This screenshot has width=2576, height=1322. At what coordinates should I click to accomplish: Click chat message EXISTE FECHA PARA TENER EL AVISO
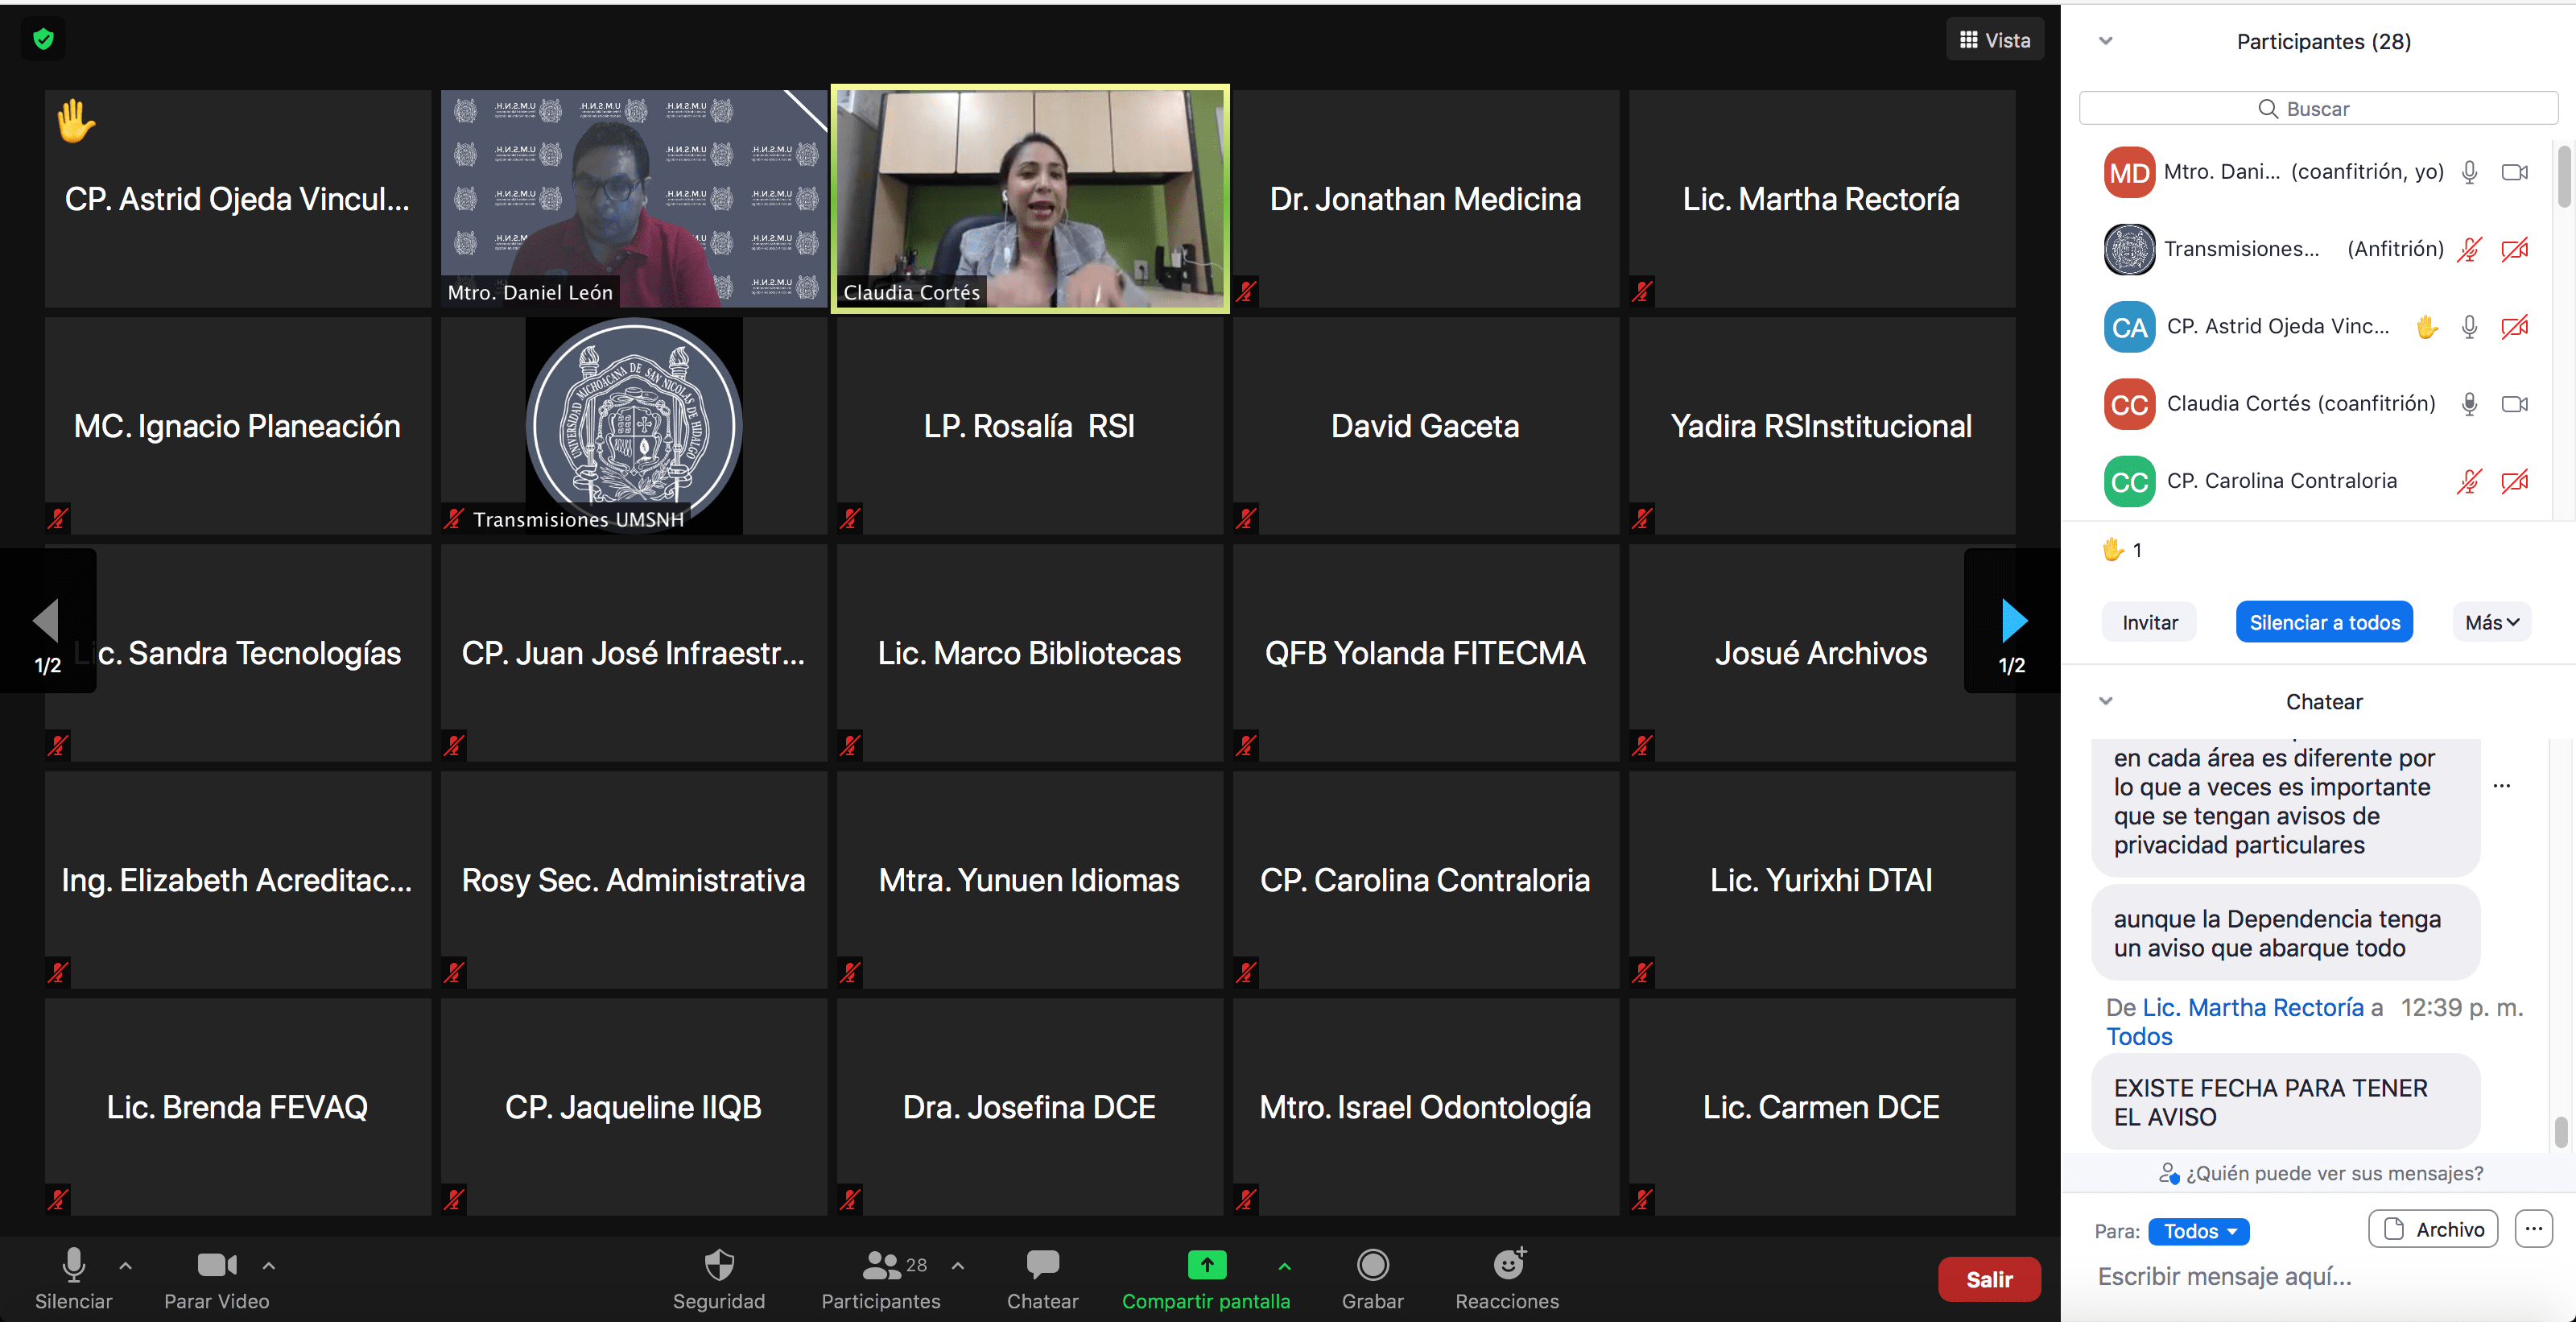[x=2285, y=1102]
